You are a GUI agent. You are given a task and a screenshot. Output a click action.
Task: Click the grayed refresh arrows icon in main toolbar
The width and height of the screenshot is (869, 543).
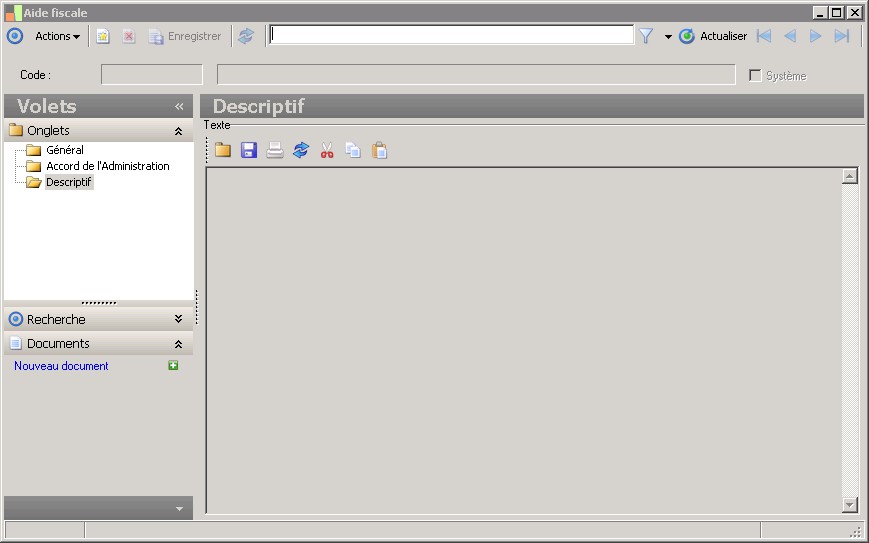246,36
